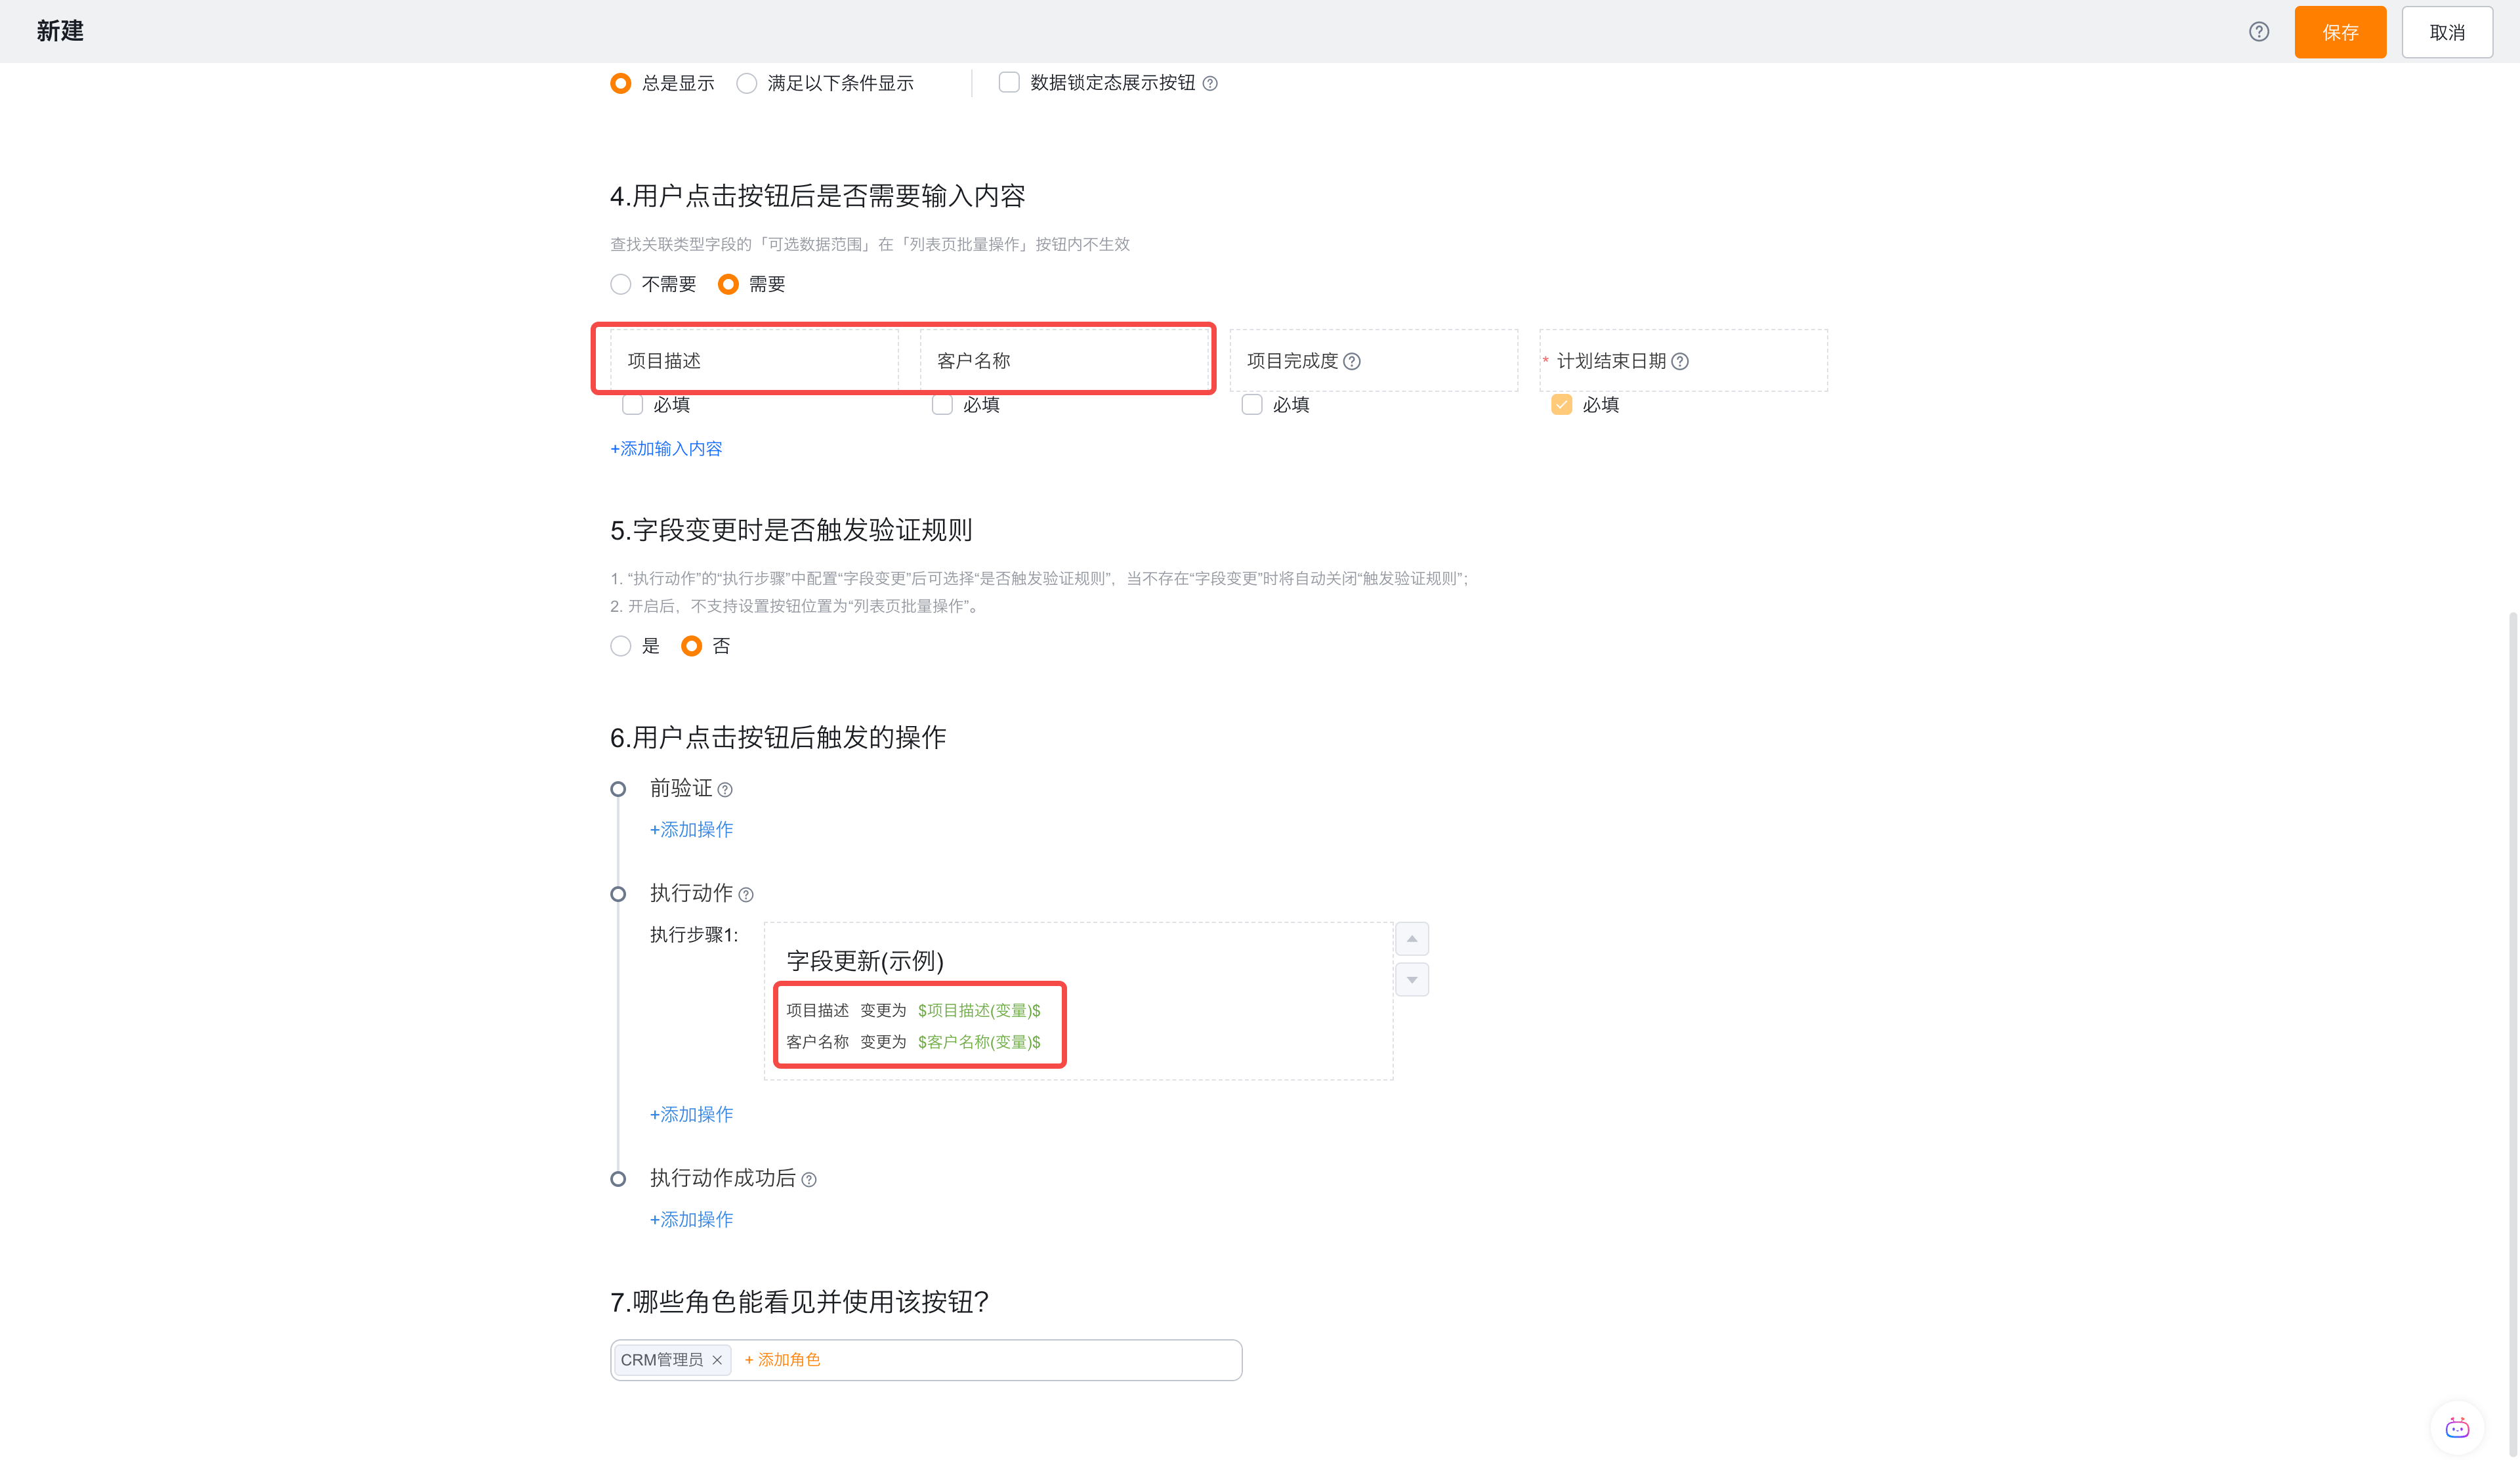Click the help icon beside 项目完成度
This screenshot has height=1460, width=2520.
click(1352, 361)
